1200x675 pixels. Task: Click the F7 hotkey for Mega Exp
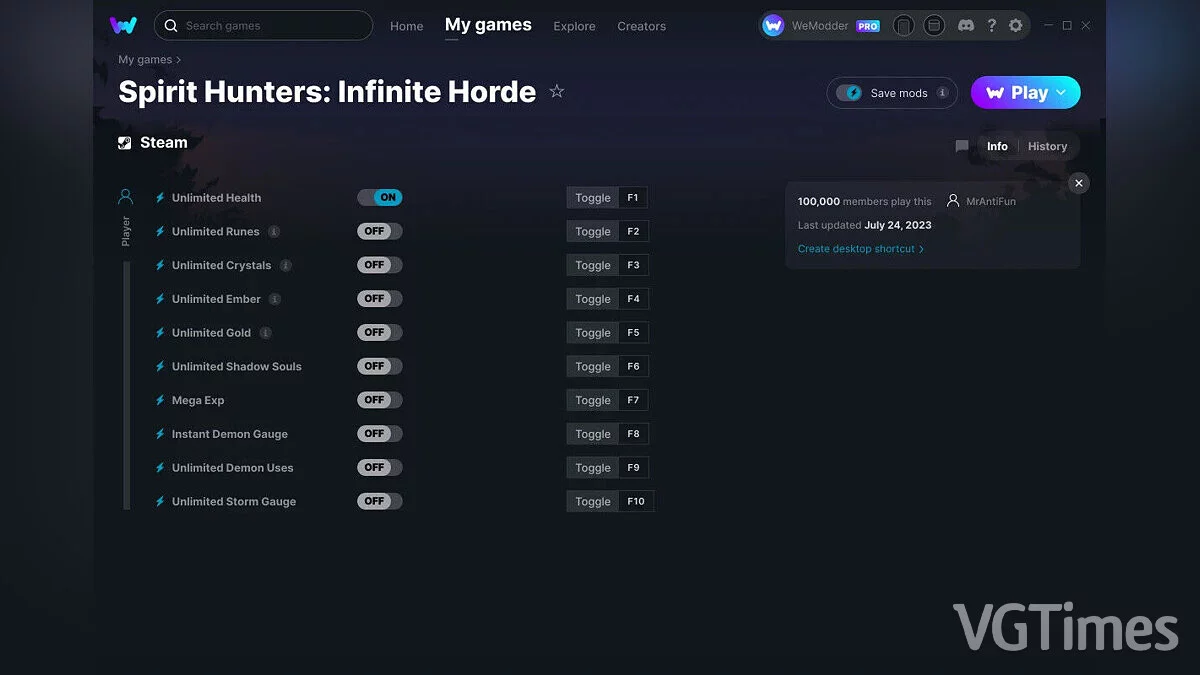tap(633, 400)
